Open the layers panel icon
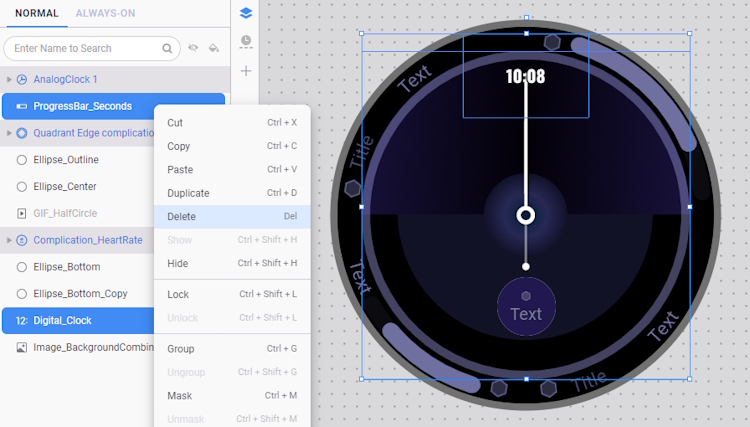Image resolution: width=750 pixels, height=427 pixels. pos(246,13)
